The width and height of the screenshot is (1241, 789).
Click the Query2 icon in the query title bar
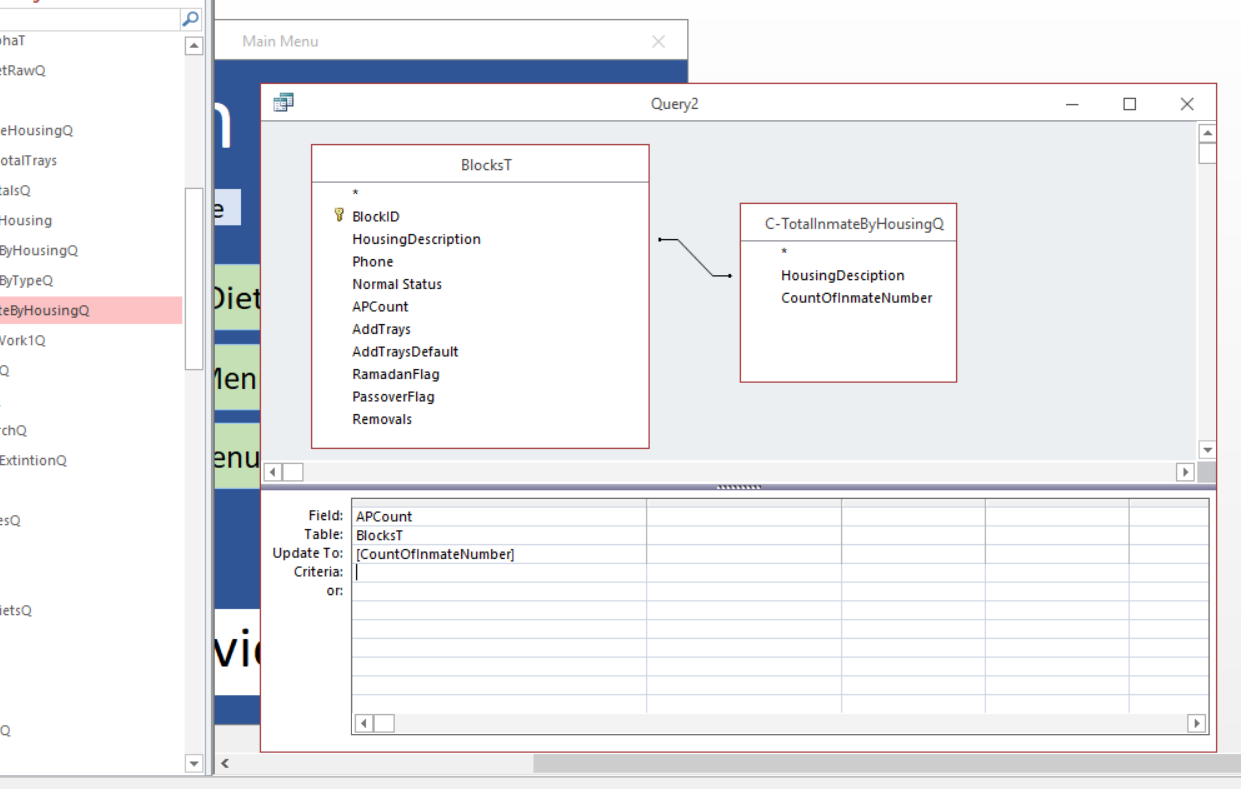[x=282, y=103]
